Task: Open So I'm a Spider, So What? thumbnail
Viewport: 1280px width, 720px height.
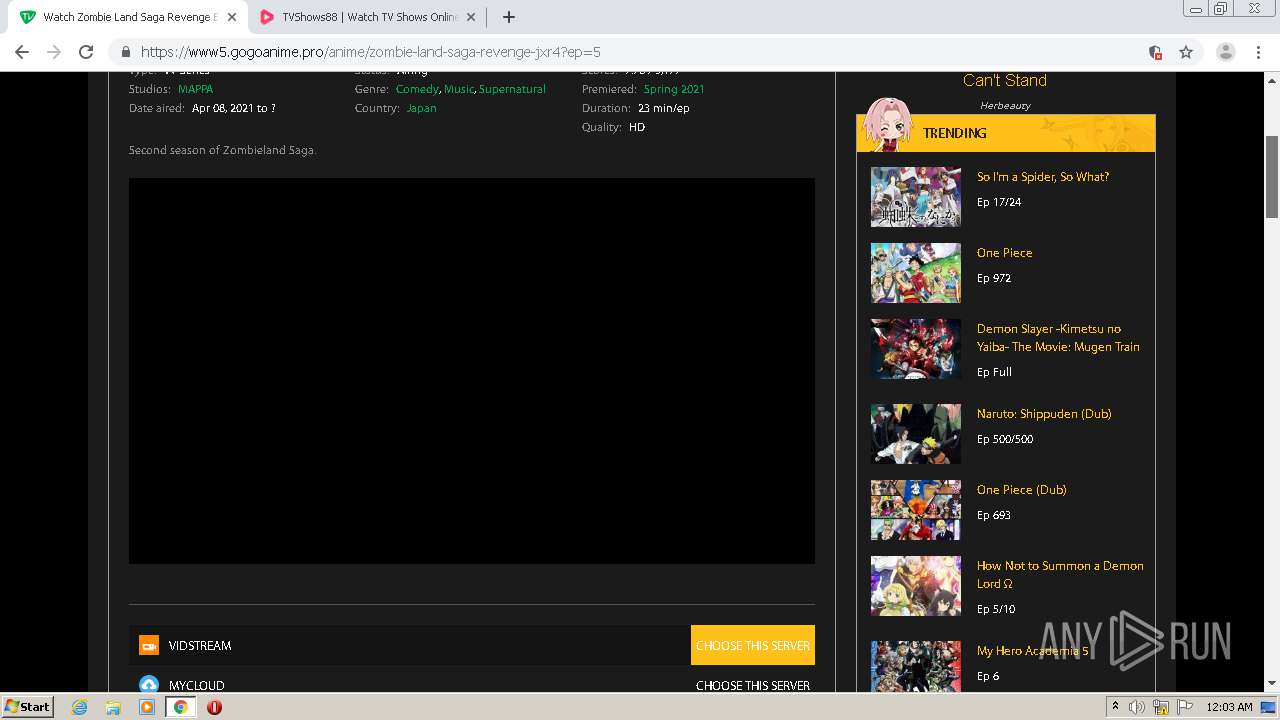Action: coord(916,197)
